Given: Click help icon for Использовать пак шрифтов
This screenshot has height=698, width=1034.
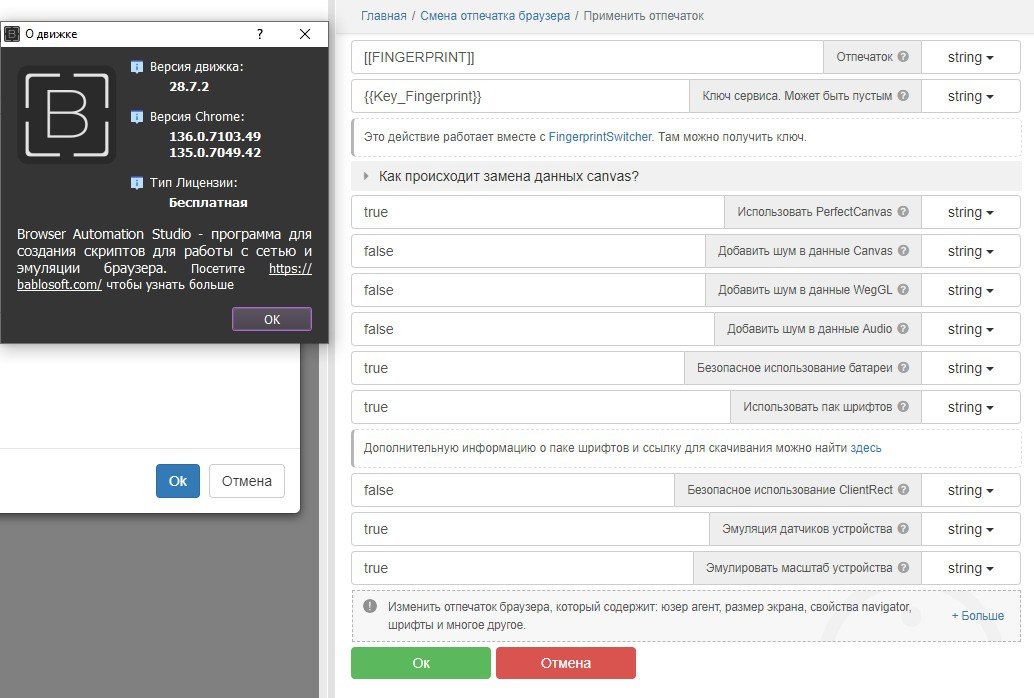Looking at the screenshot, I should (x=903, y=407).
